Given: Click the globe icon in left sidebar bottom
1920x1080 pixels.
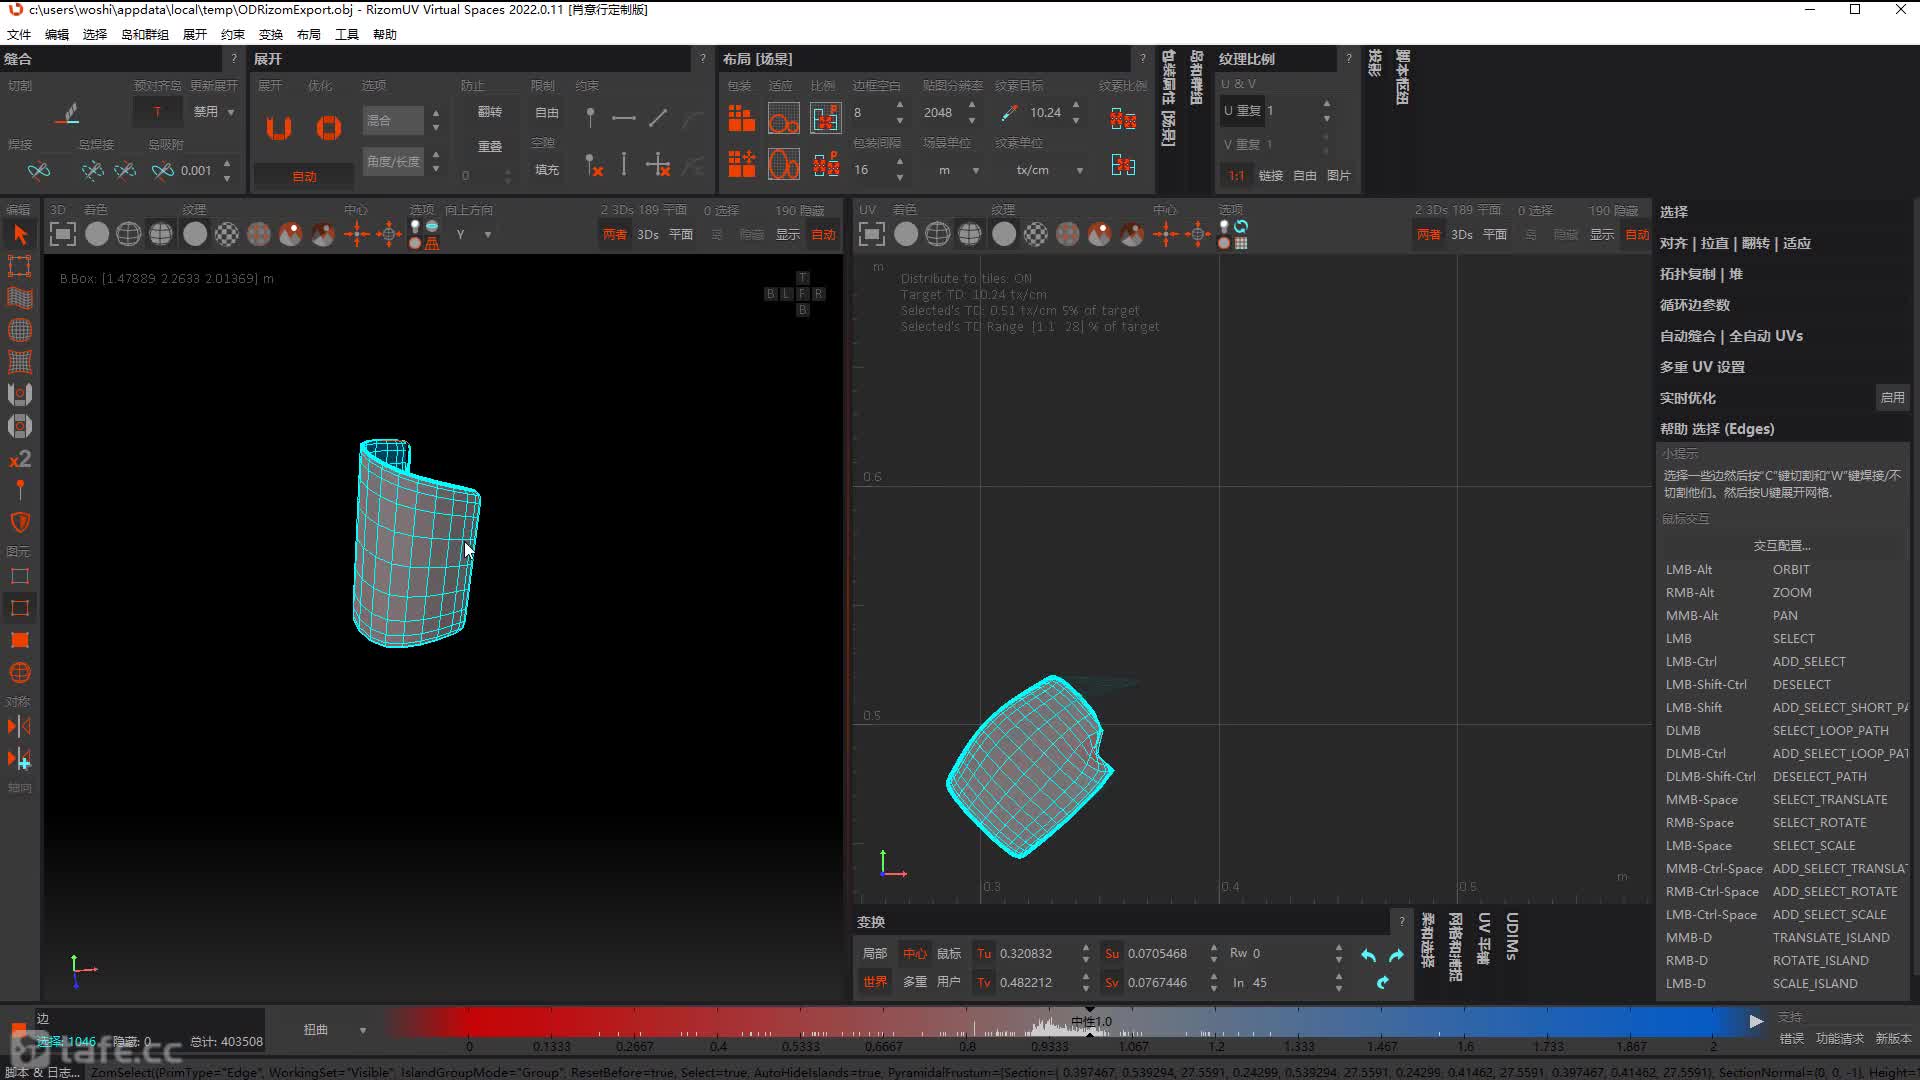Looking at the screenshot, I should 19,673.
